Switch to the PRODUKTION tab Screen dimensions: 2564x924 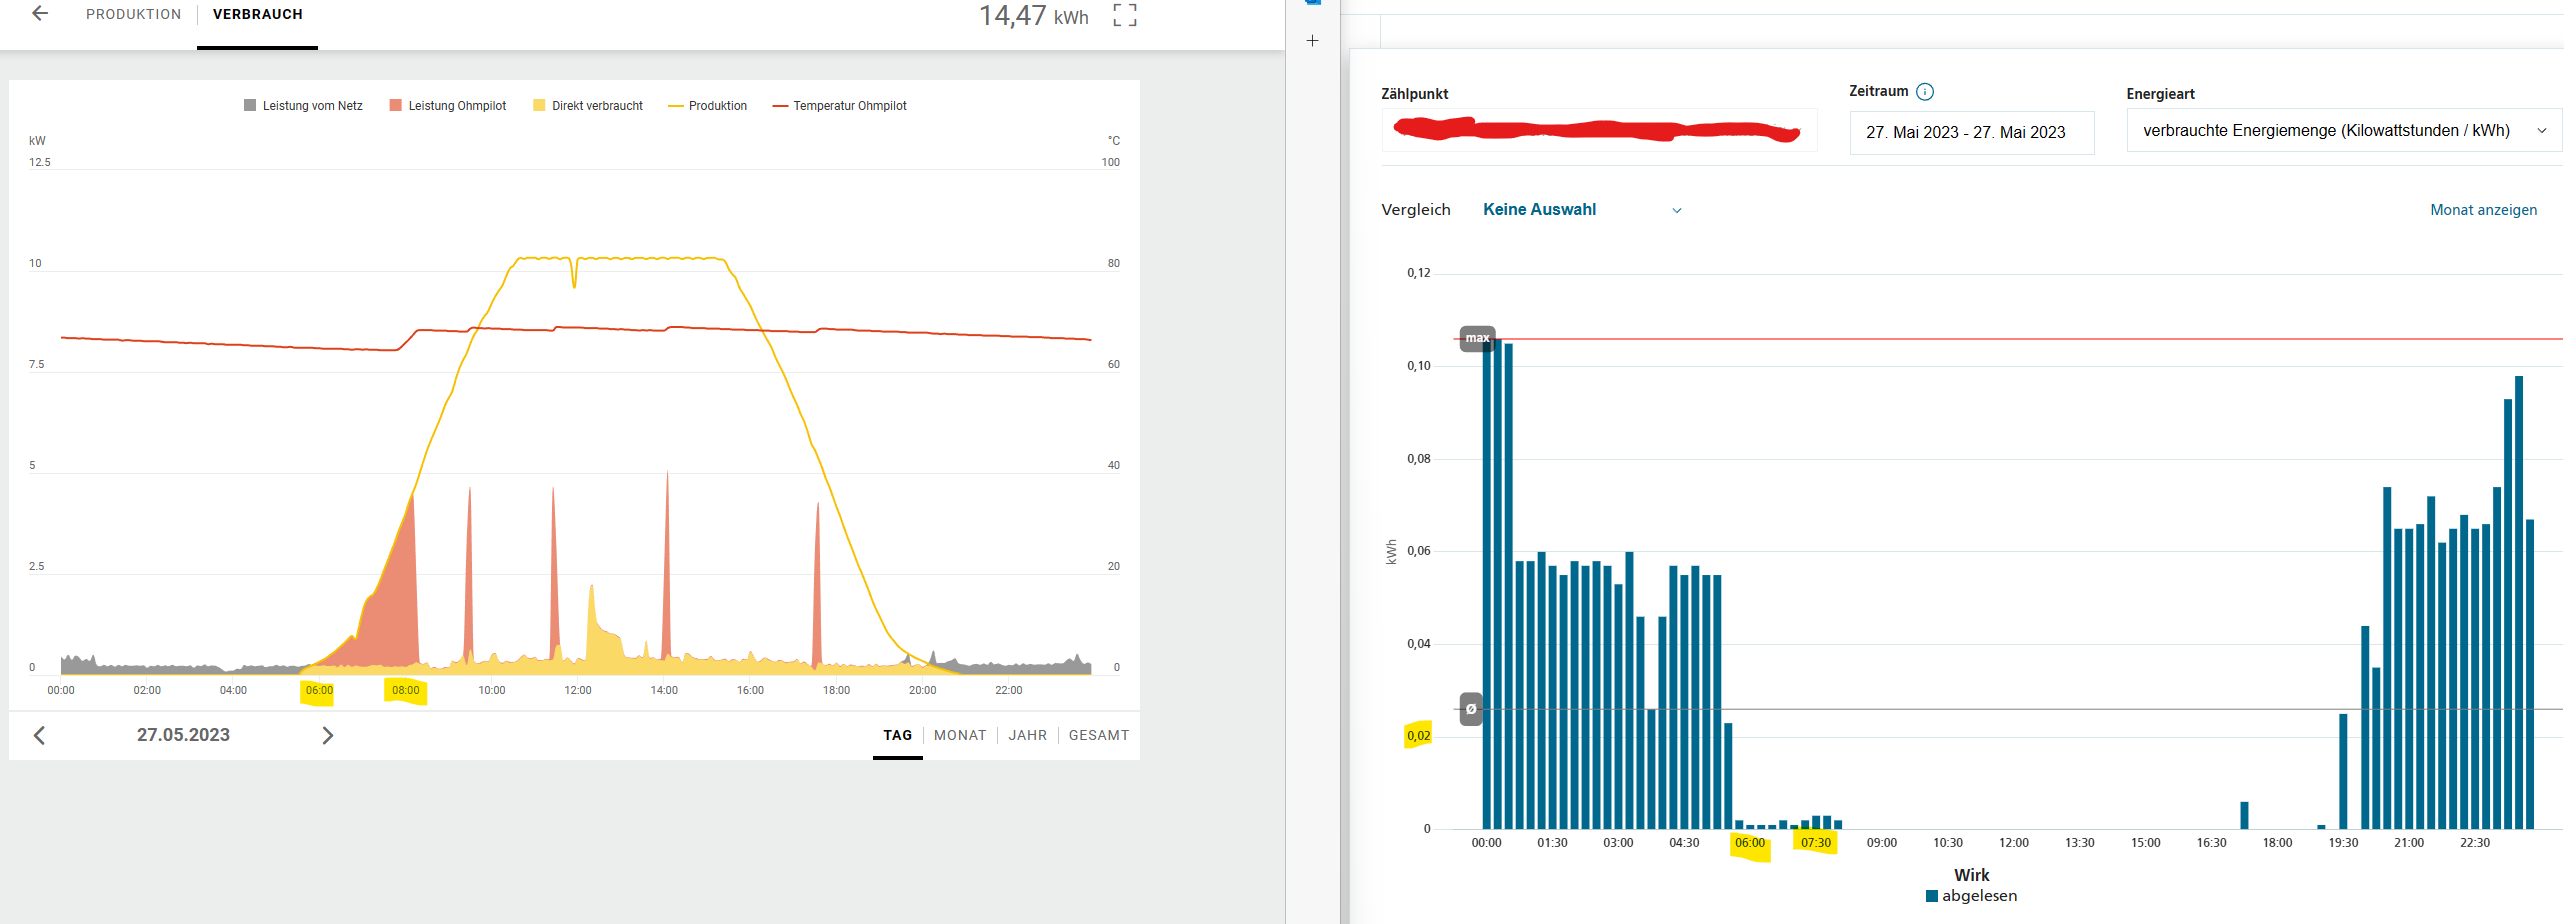[134, 15]
